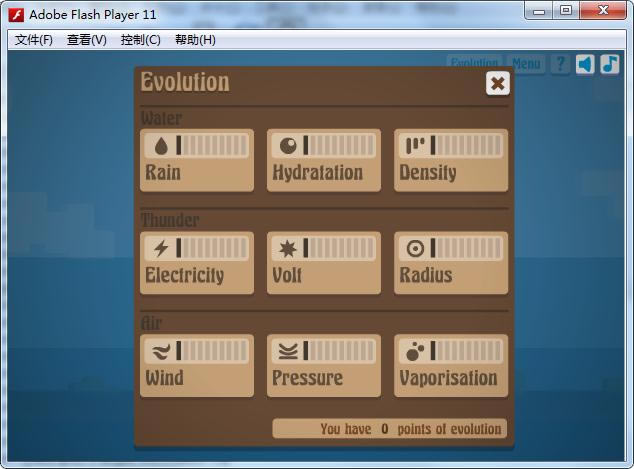Click the Rain raindrop icon
634x469 pixels.
click(x=161, y=145)
